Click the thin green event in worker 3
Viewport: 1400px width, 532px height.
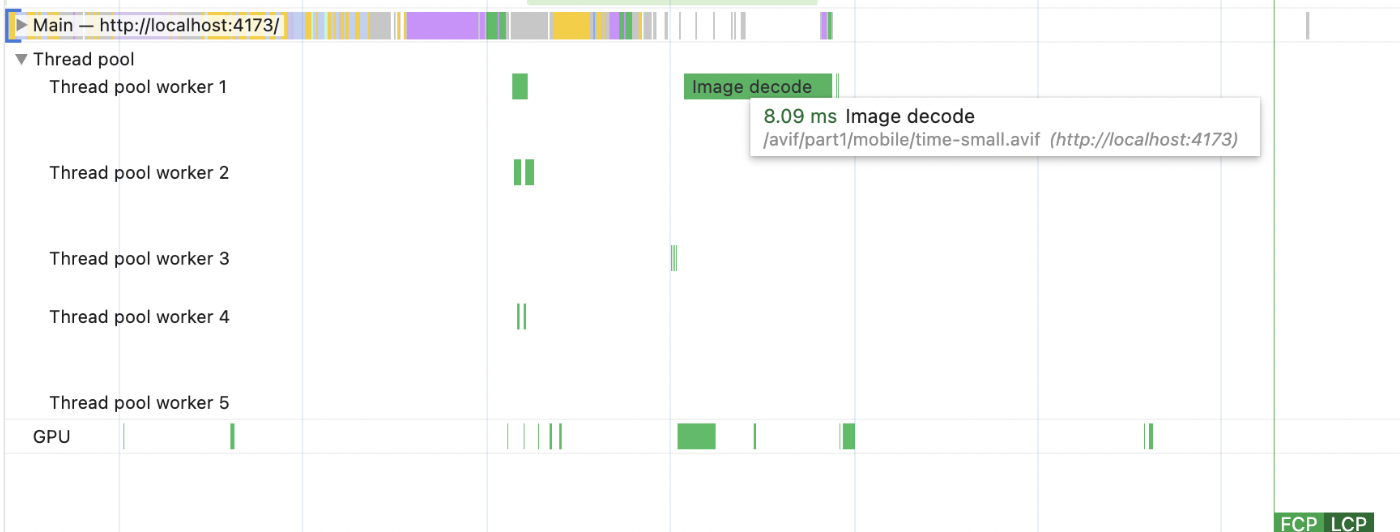674,259
